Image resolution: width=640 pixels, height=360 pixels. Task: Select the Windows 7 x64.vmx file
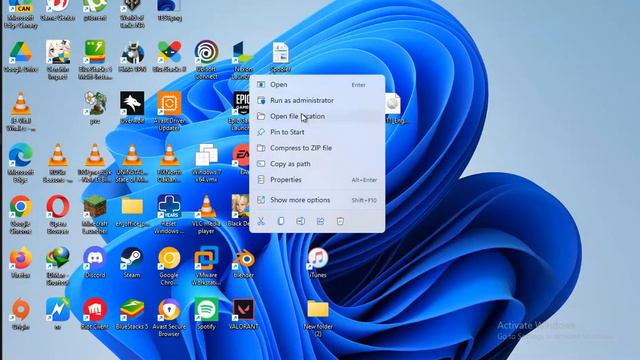click(x=207, y=162)
